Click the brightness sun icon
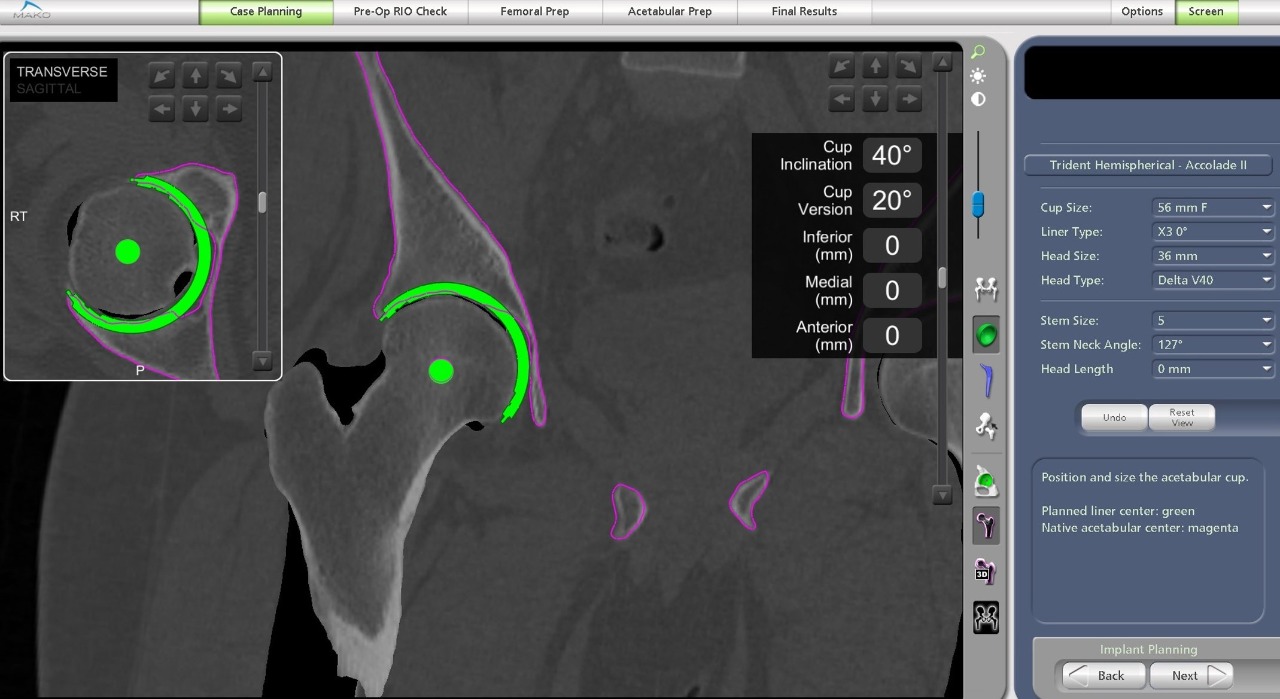1280x699 pixels. [978, 75]
